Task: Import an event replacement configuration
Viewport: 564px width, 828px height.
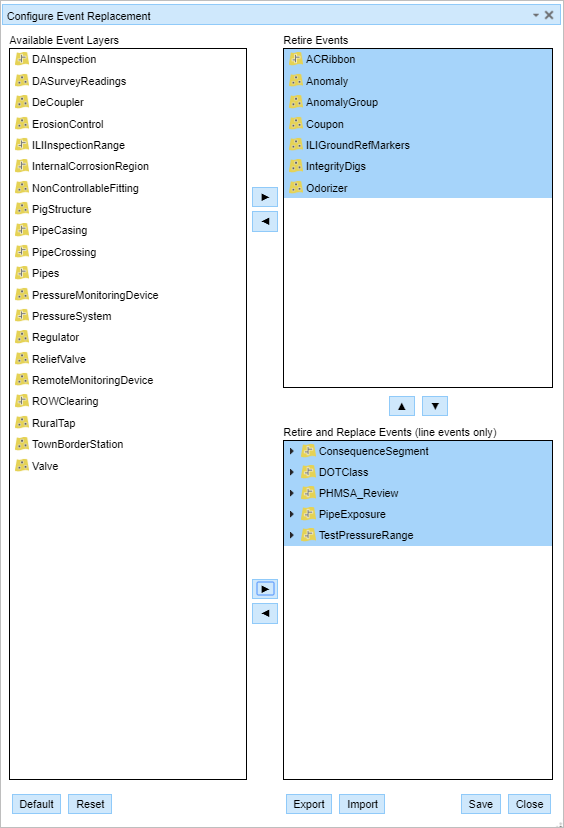Action: point(362,804)
